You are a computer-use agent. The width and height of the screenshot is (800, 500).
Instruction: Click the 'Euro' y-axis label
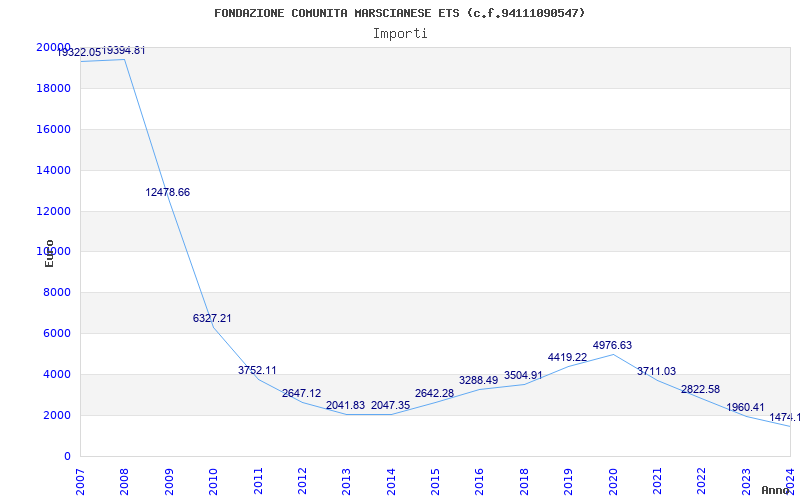coord(49,254)
